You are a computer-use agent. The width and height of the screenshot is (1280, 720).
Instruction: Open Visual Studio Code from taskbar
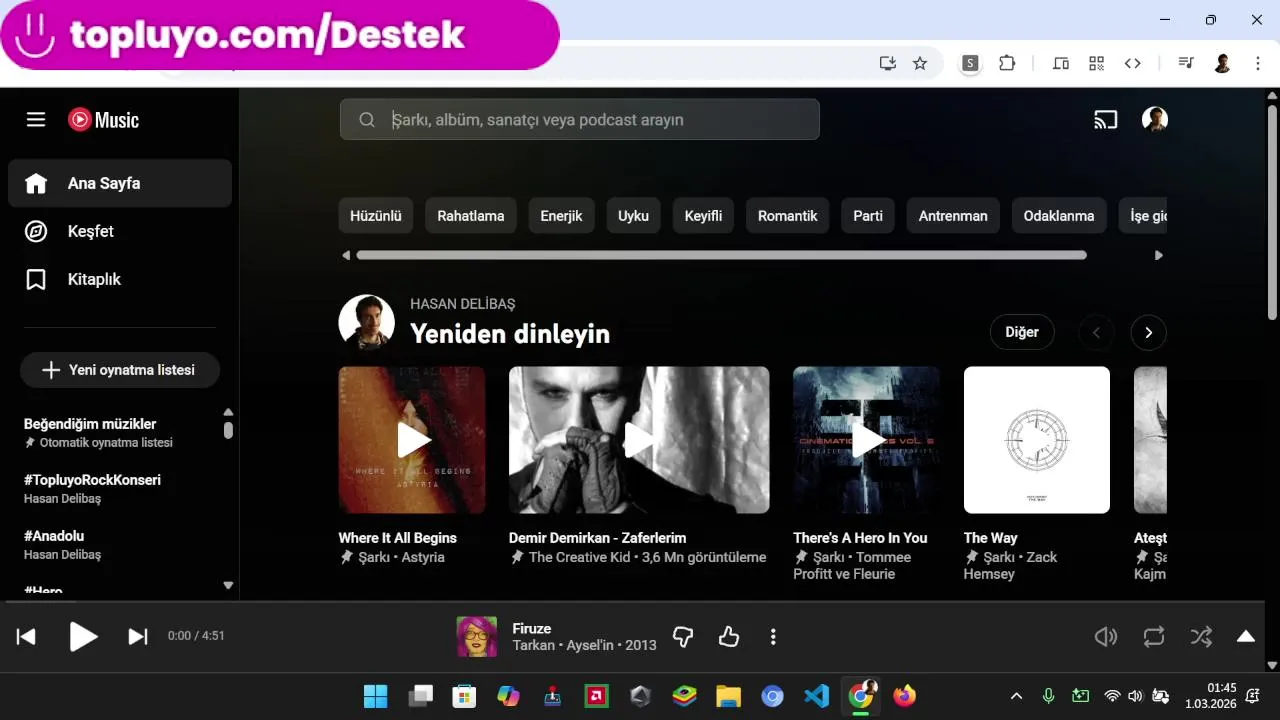click(x=816, y=696)
